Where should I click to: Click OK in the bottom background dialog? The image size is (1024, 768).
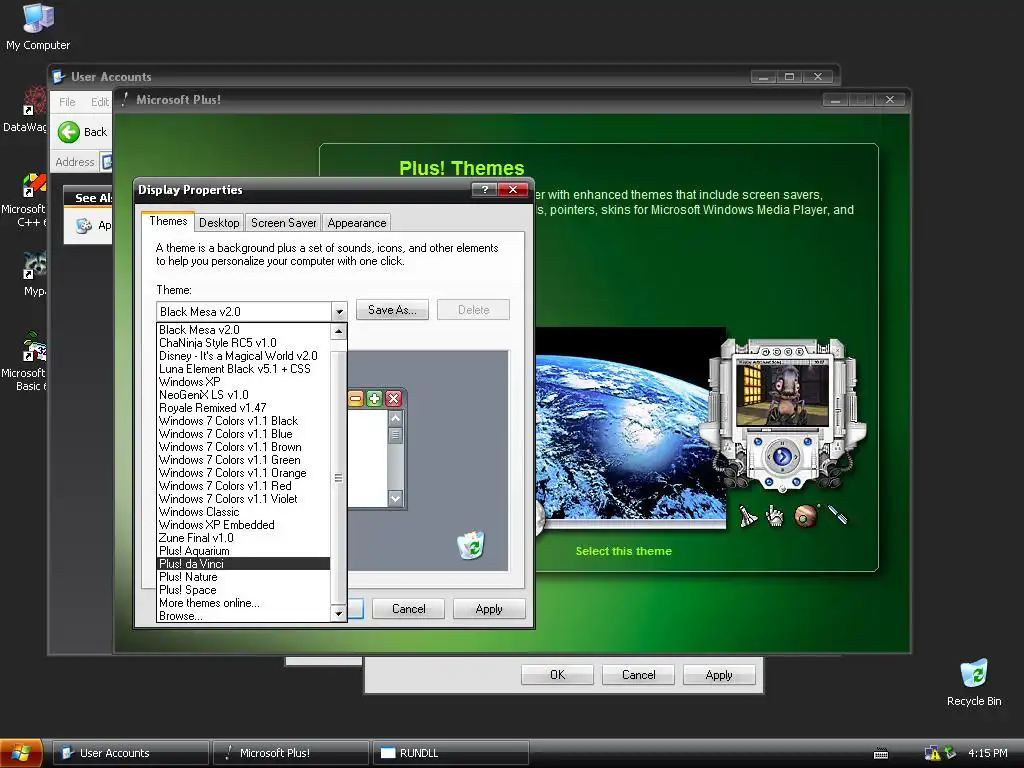coord(557,675)
